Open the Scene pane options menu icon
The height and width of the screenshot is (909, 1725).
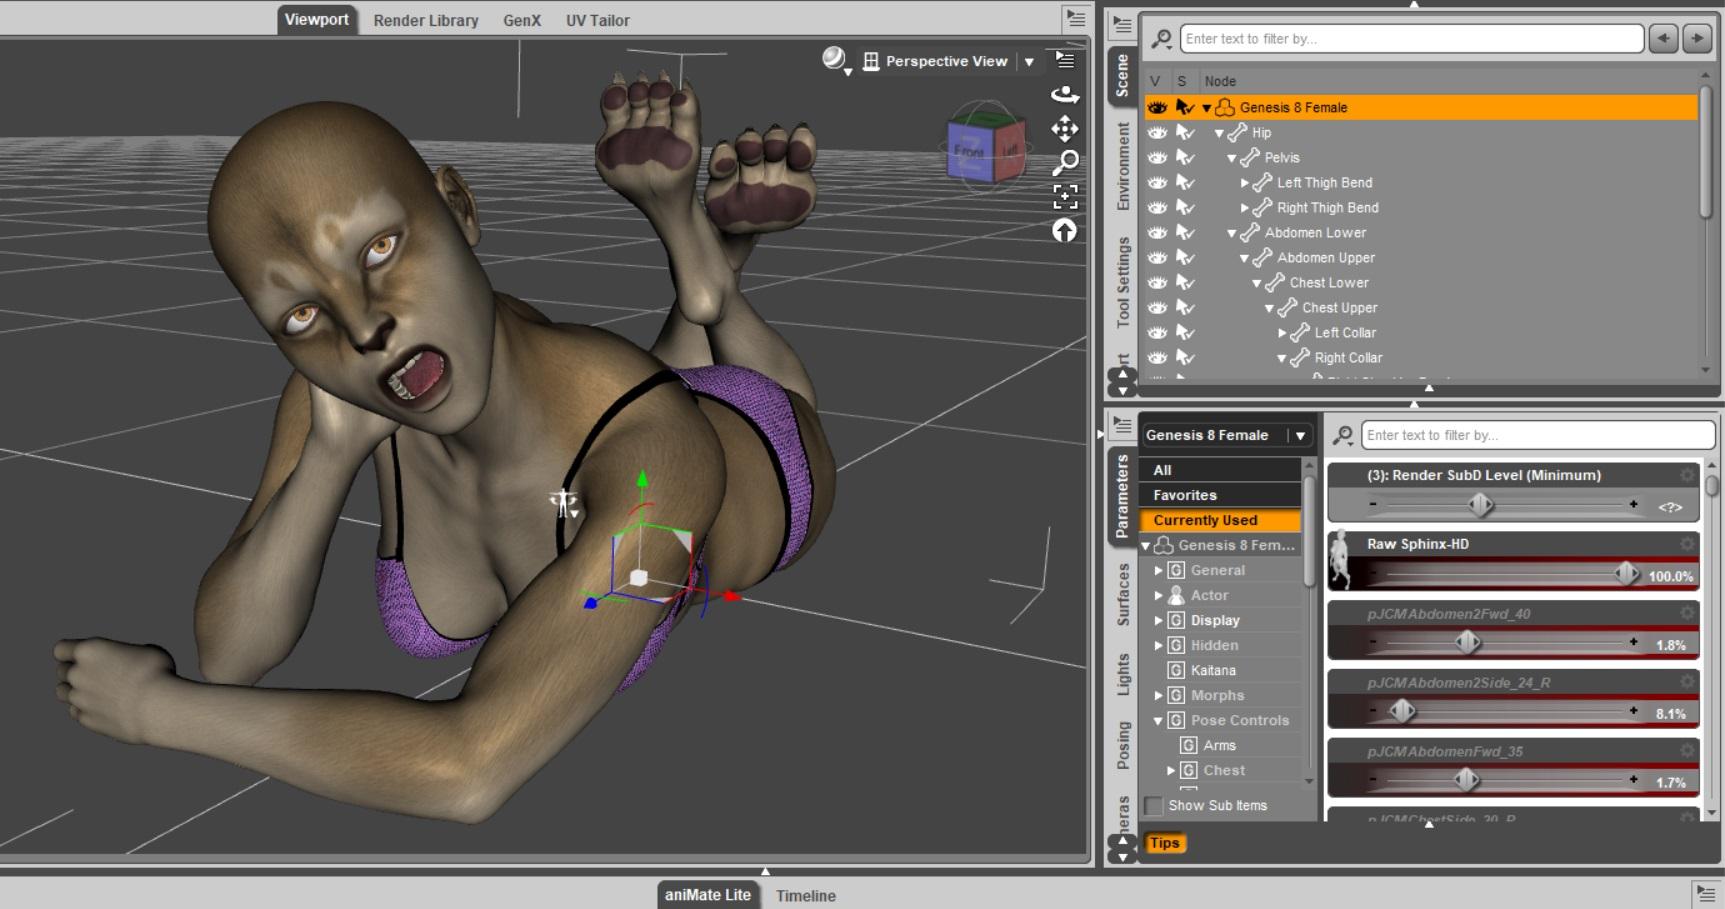coord(1122,26)
